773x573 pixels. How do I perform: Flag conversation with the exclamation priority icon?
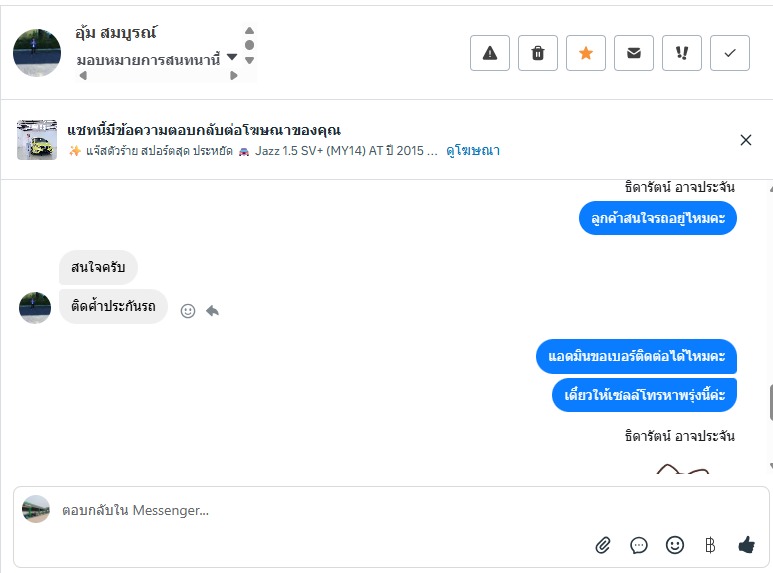coord(682,54)
